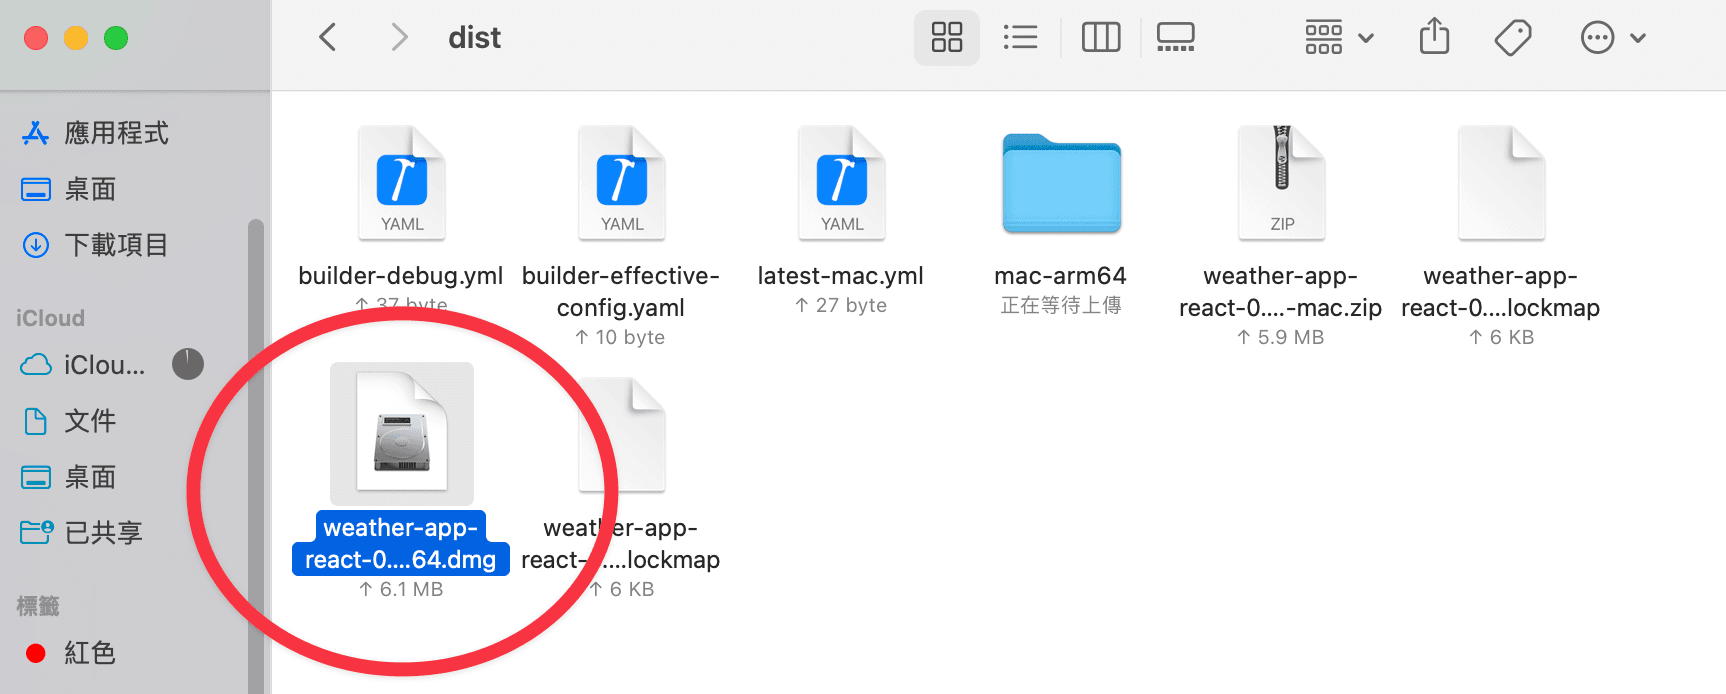The height and width of the screenshot is (694, 1726).
Task: Select the red 紅色 tag
Action: pos(88,653)
